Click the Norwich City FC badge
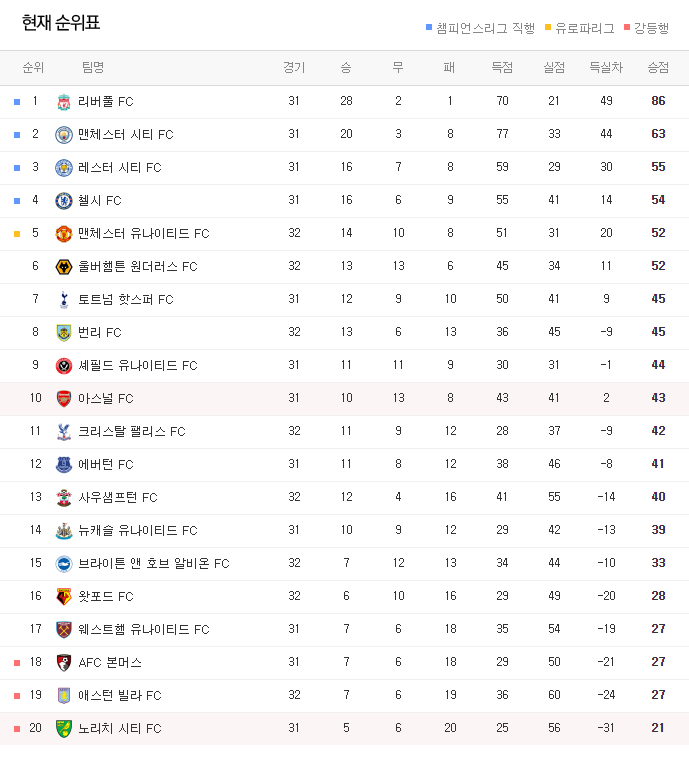689x757 pixels. coord(64,729)
